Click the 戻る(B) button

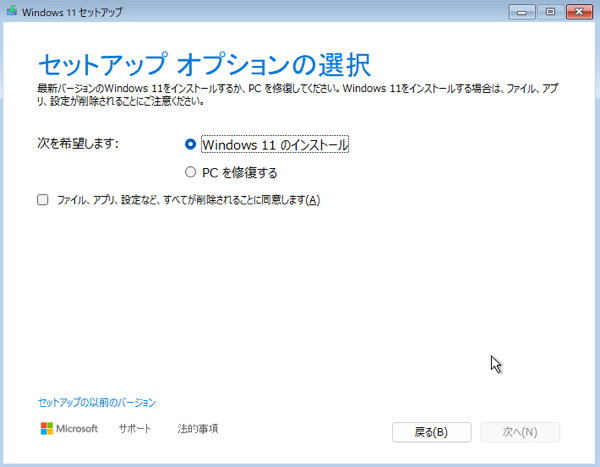tap(432, 432)
